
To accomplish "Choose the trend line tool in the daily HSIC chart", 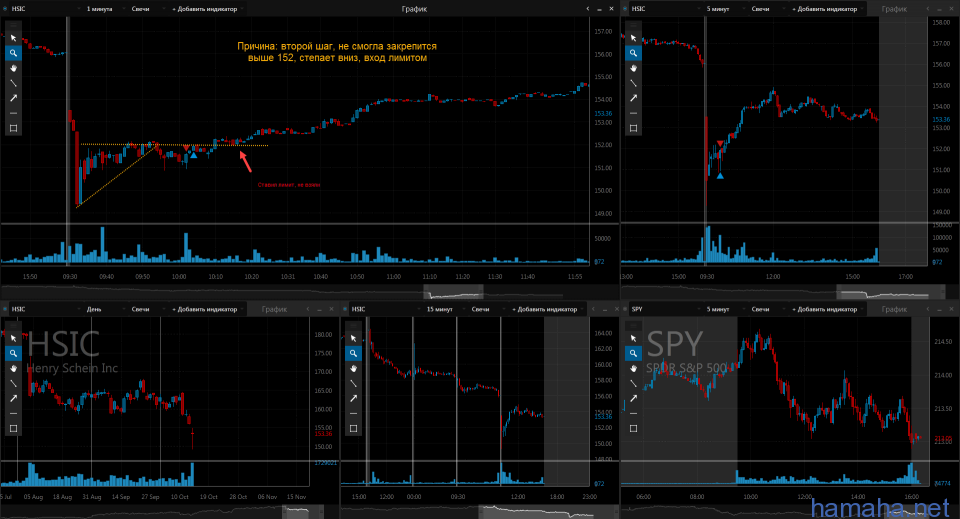I will [13, 383].
